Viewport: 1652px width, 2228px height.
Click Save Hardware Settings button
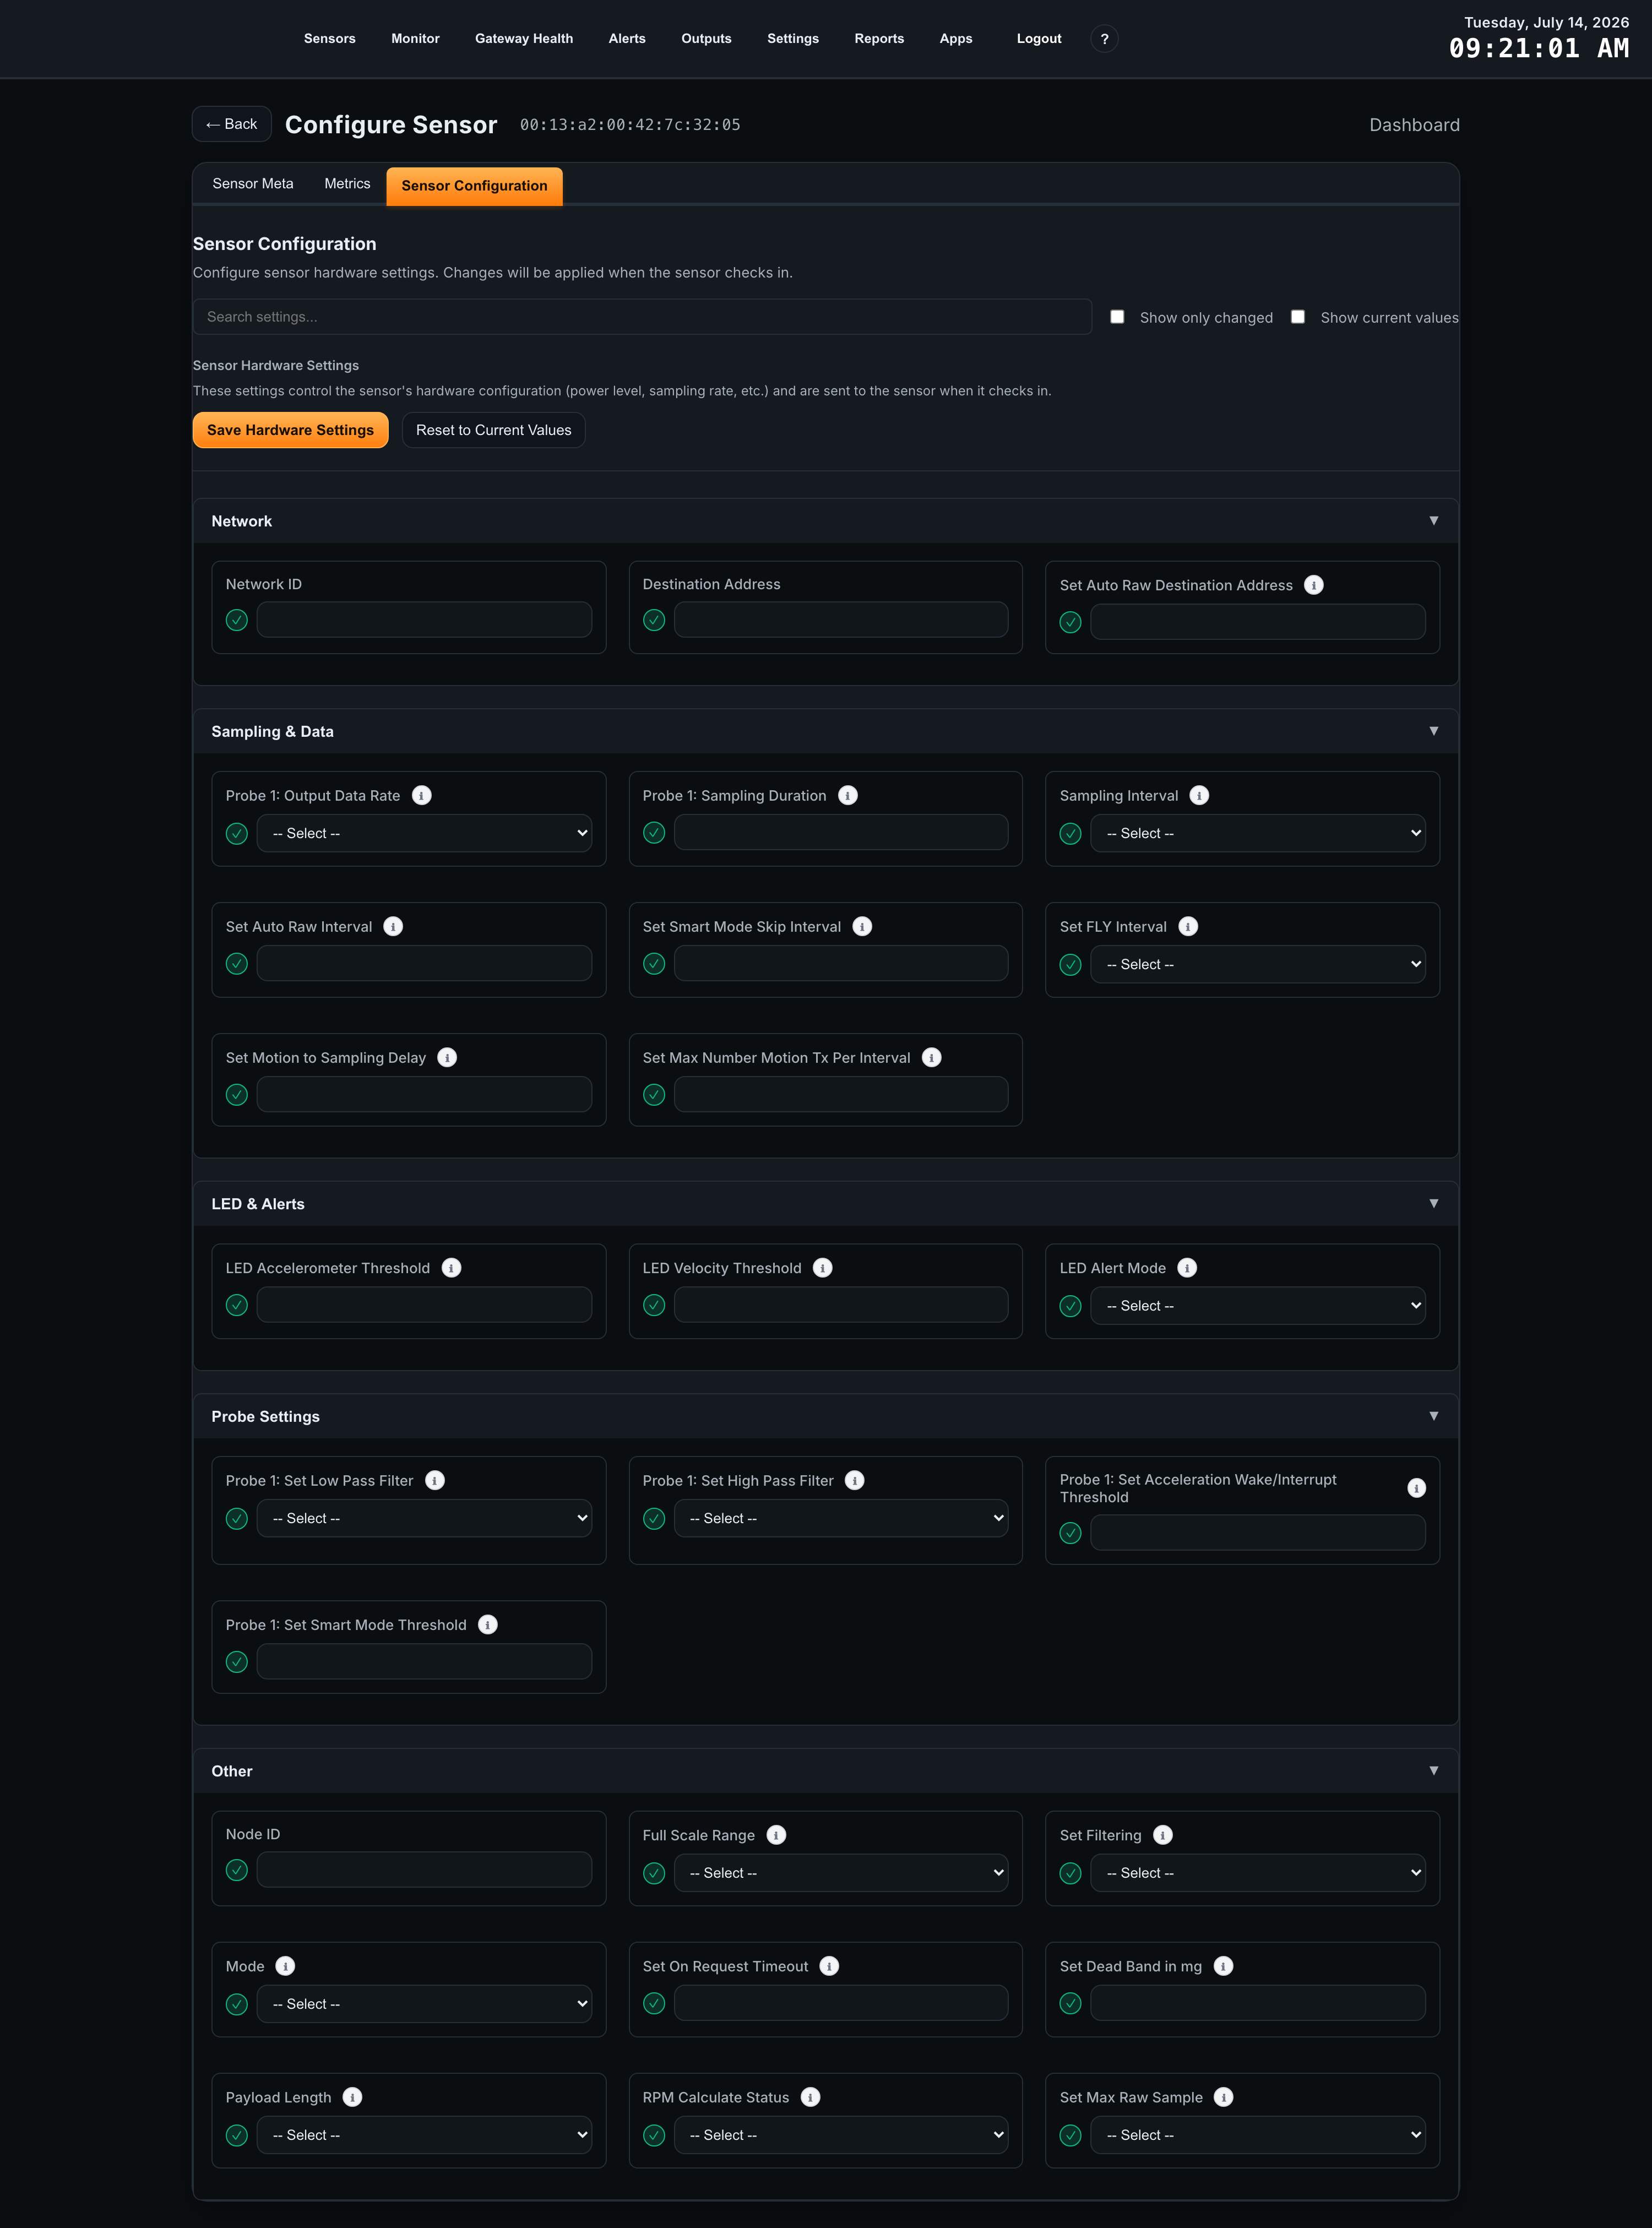290,430
